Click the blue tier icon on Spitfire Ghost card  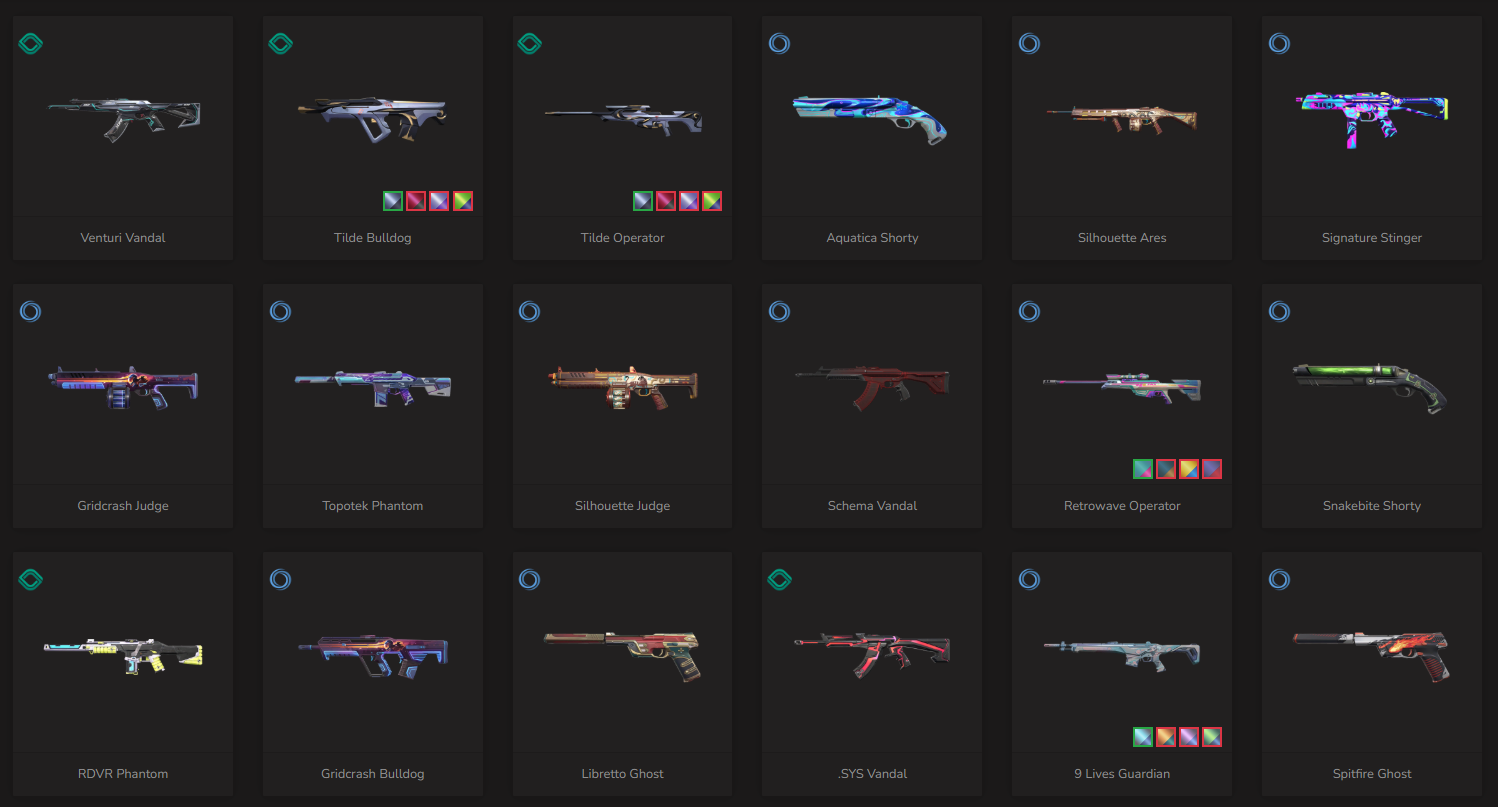tap(1279, 580)
